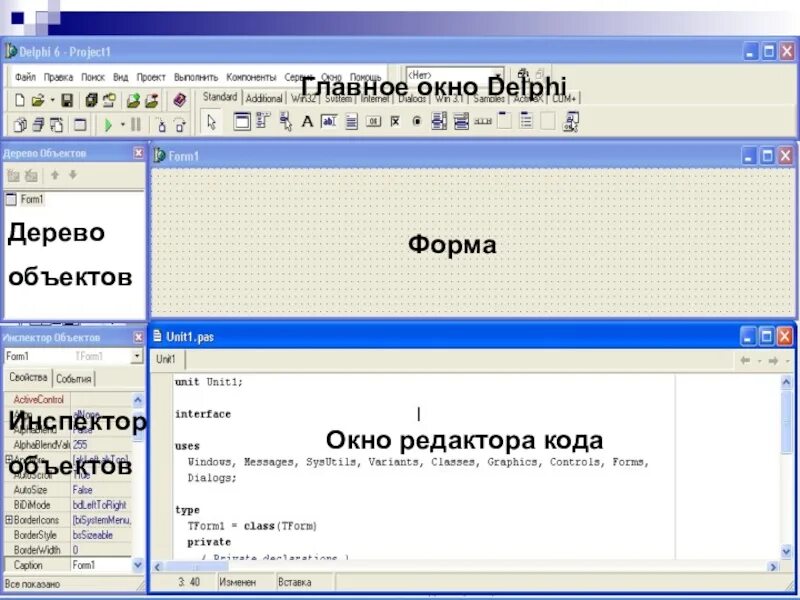Click the View Unit icon
This screenshot has width=800, height=600.
click(x=20, y=124)
